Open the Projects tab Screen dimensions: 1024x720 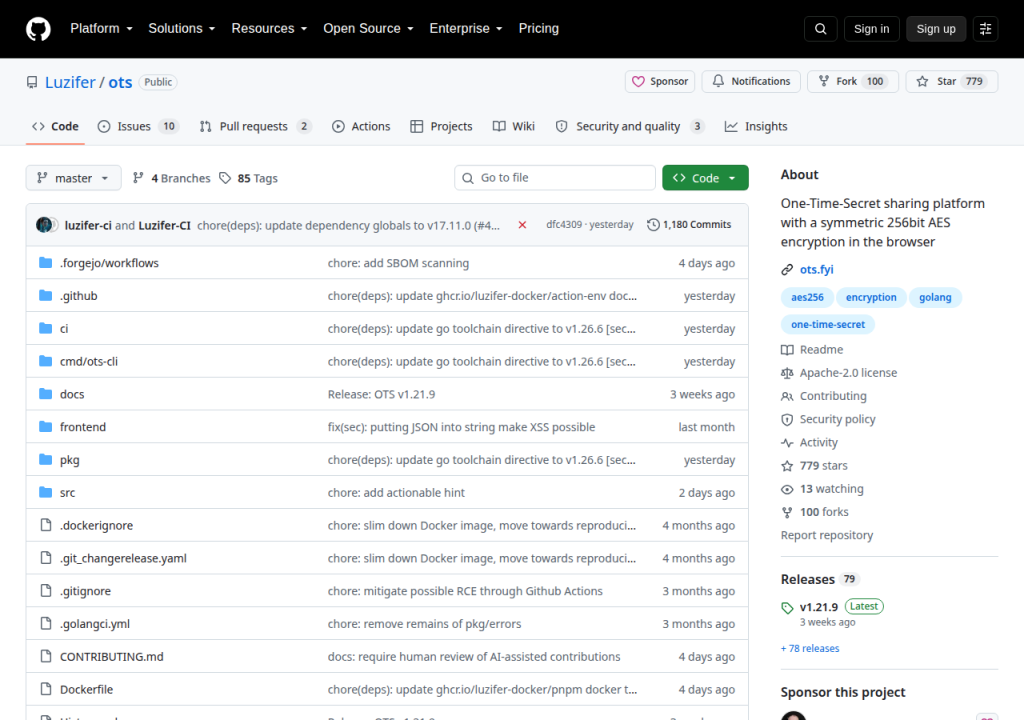pos(441,127)
